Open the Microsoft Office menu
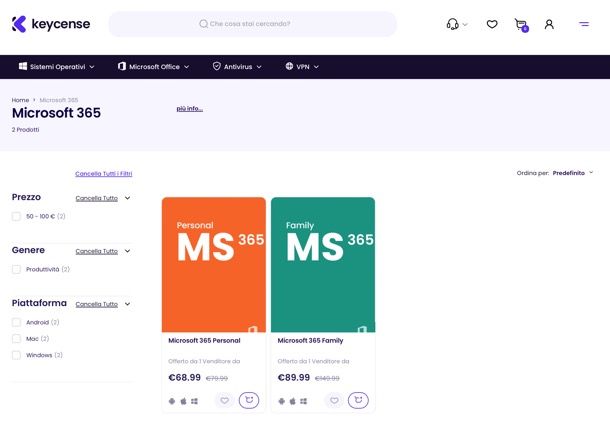610x433 pixels. tap(154, 67)
